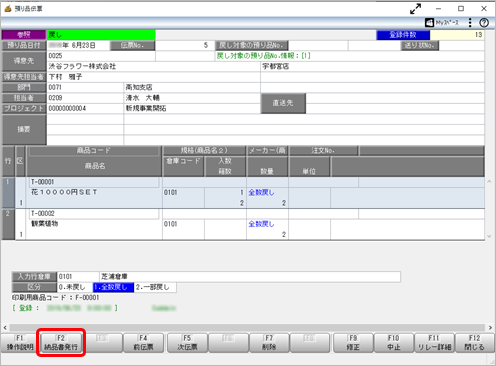Click 全数戻し link in row 2
This screenshot has width=496, height=366.
[x=261, y=224]
